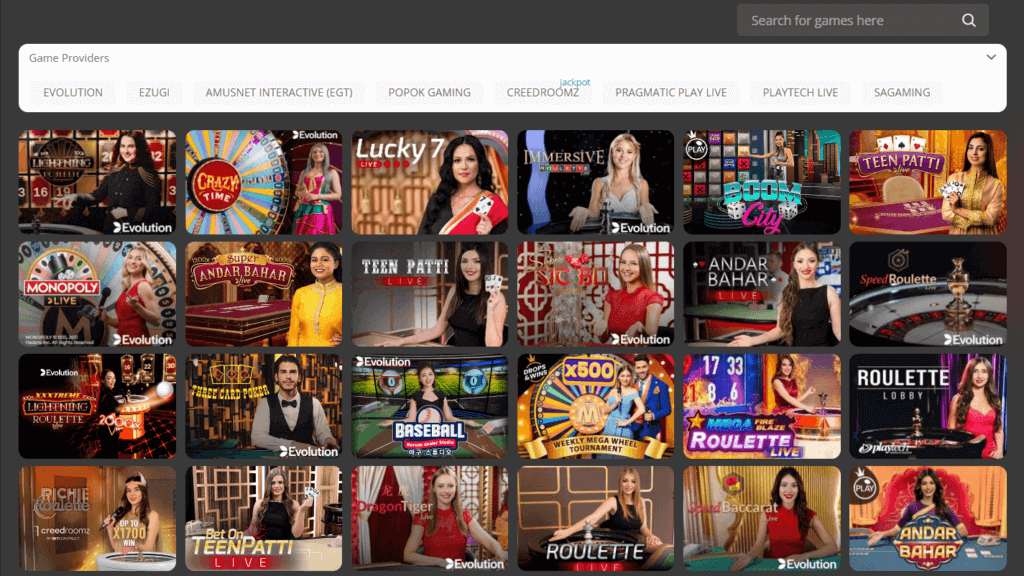Screen dimensions: 1024x576
Task: Launch Andar Bahar Live with dark background
Action: (761, 294)
